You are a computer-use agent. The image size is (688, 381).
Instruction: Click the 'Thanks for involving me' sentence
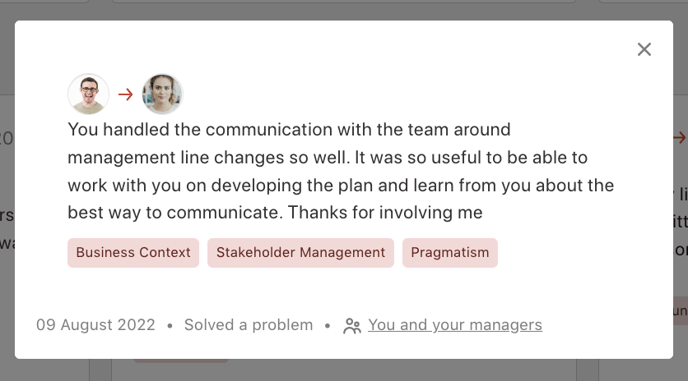coord(385,212)
